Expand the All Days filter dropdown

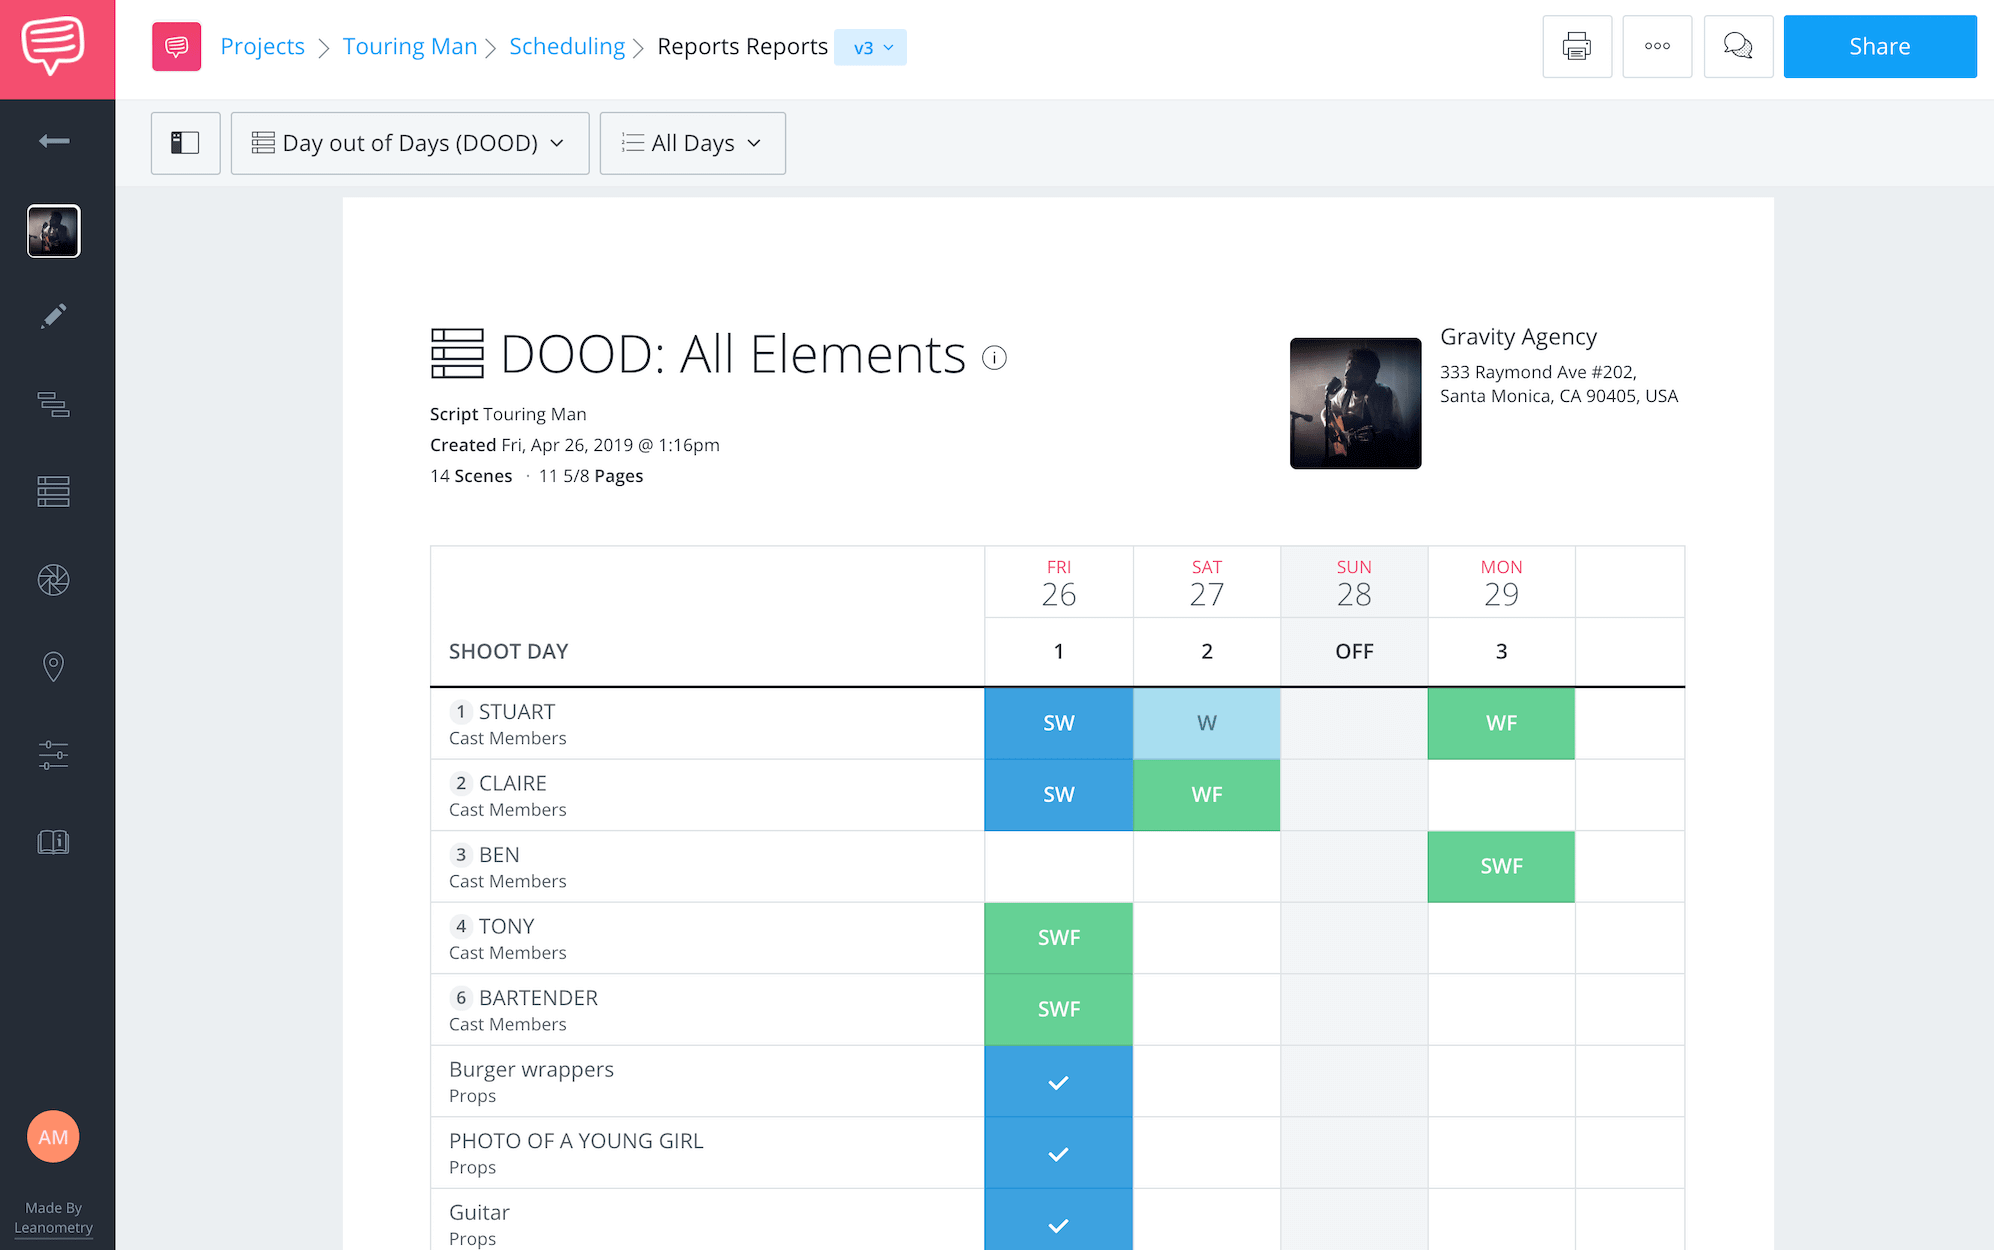point(692,143)
